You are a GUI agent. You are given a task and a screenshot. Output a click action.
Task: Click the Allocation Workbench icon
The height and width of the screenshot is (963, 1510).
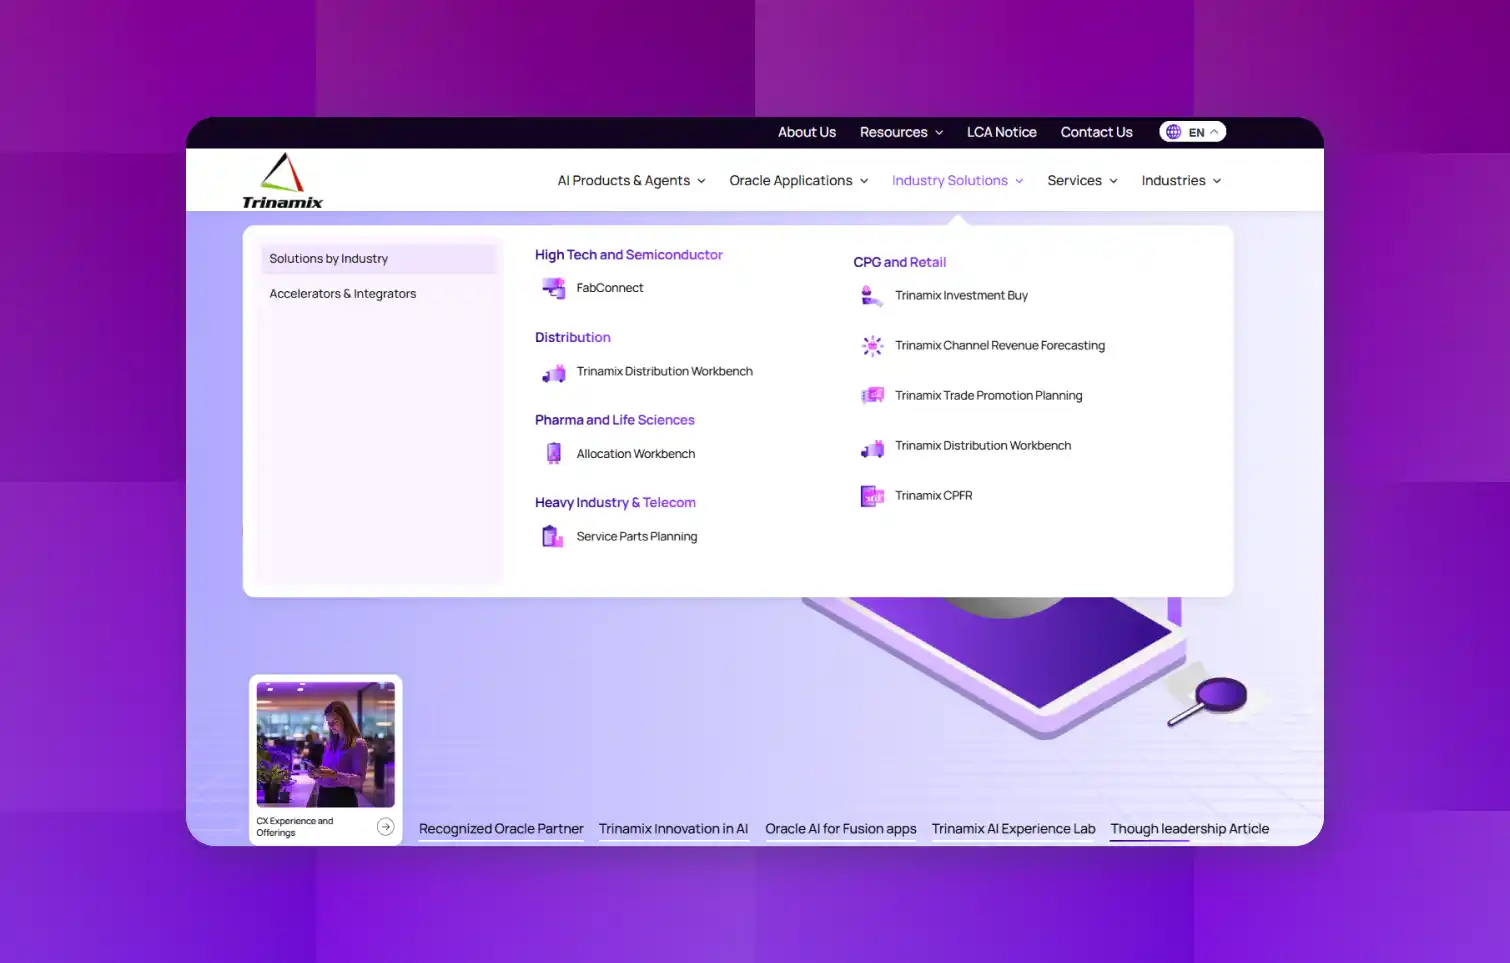(553, 454)
